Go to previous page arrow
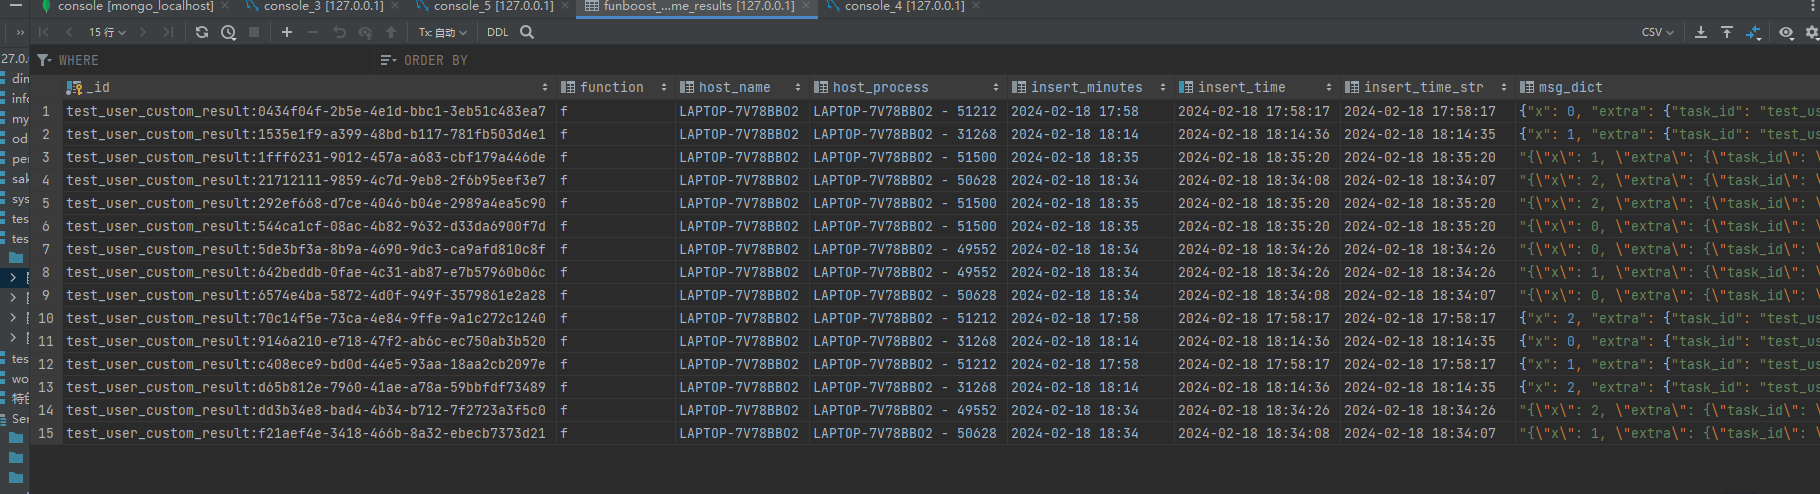Screen dimensions: 1820x494 [70, 32]
